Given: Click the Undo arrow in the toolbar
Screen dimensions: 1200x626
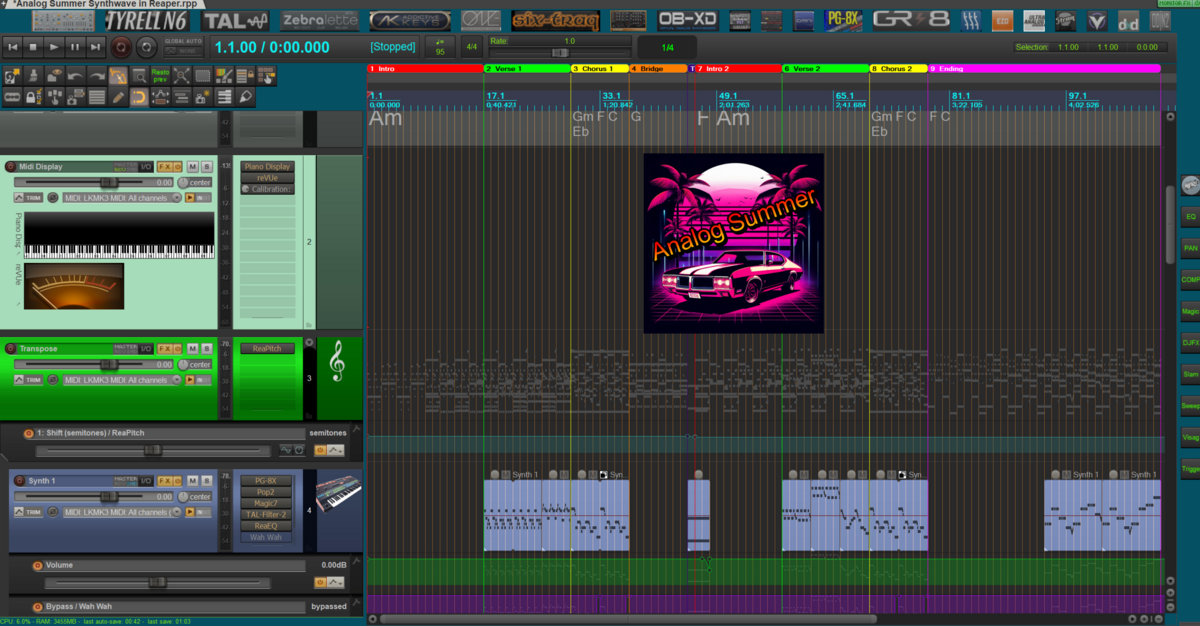Looking at the screenshot, I should tap(75, 76).
